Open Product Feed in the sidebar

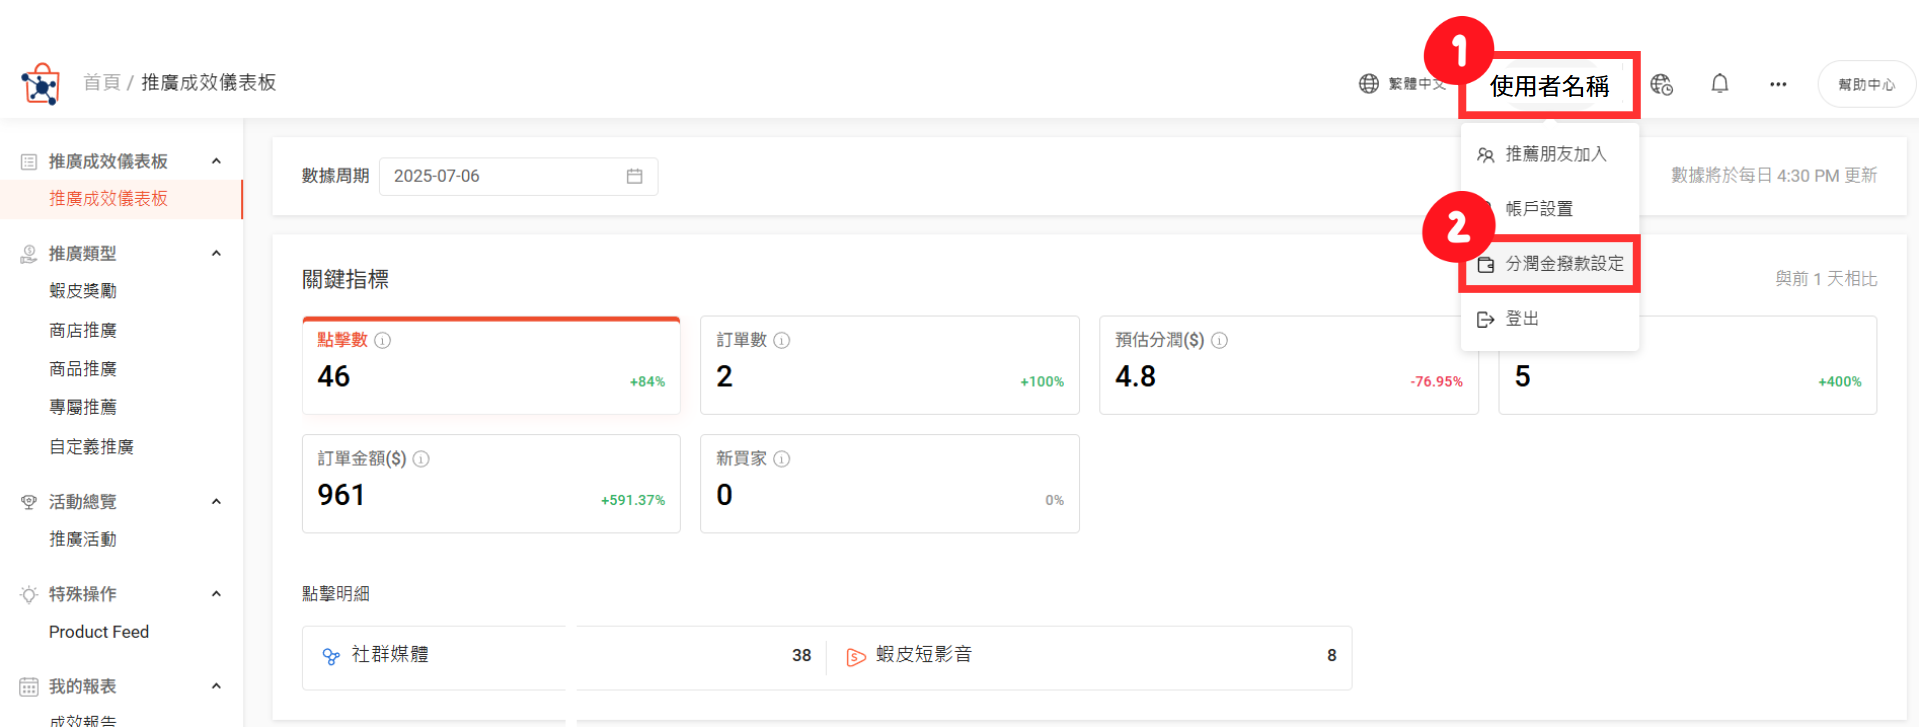99,632
